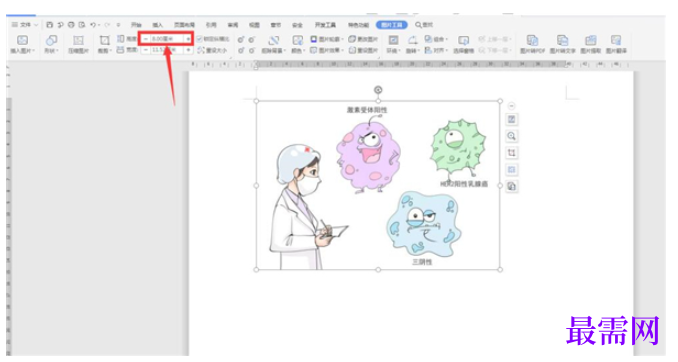Image resolution: width=678 pixels, height=362 pixels.
Task: Click Picture Translate (图片翻译) icon
Action: coord(616,41)
